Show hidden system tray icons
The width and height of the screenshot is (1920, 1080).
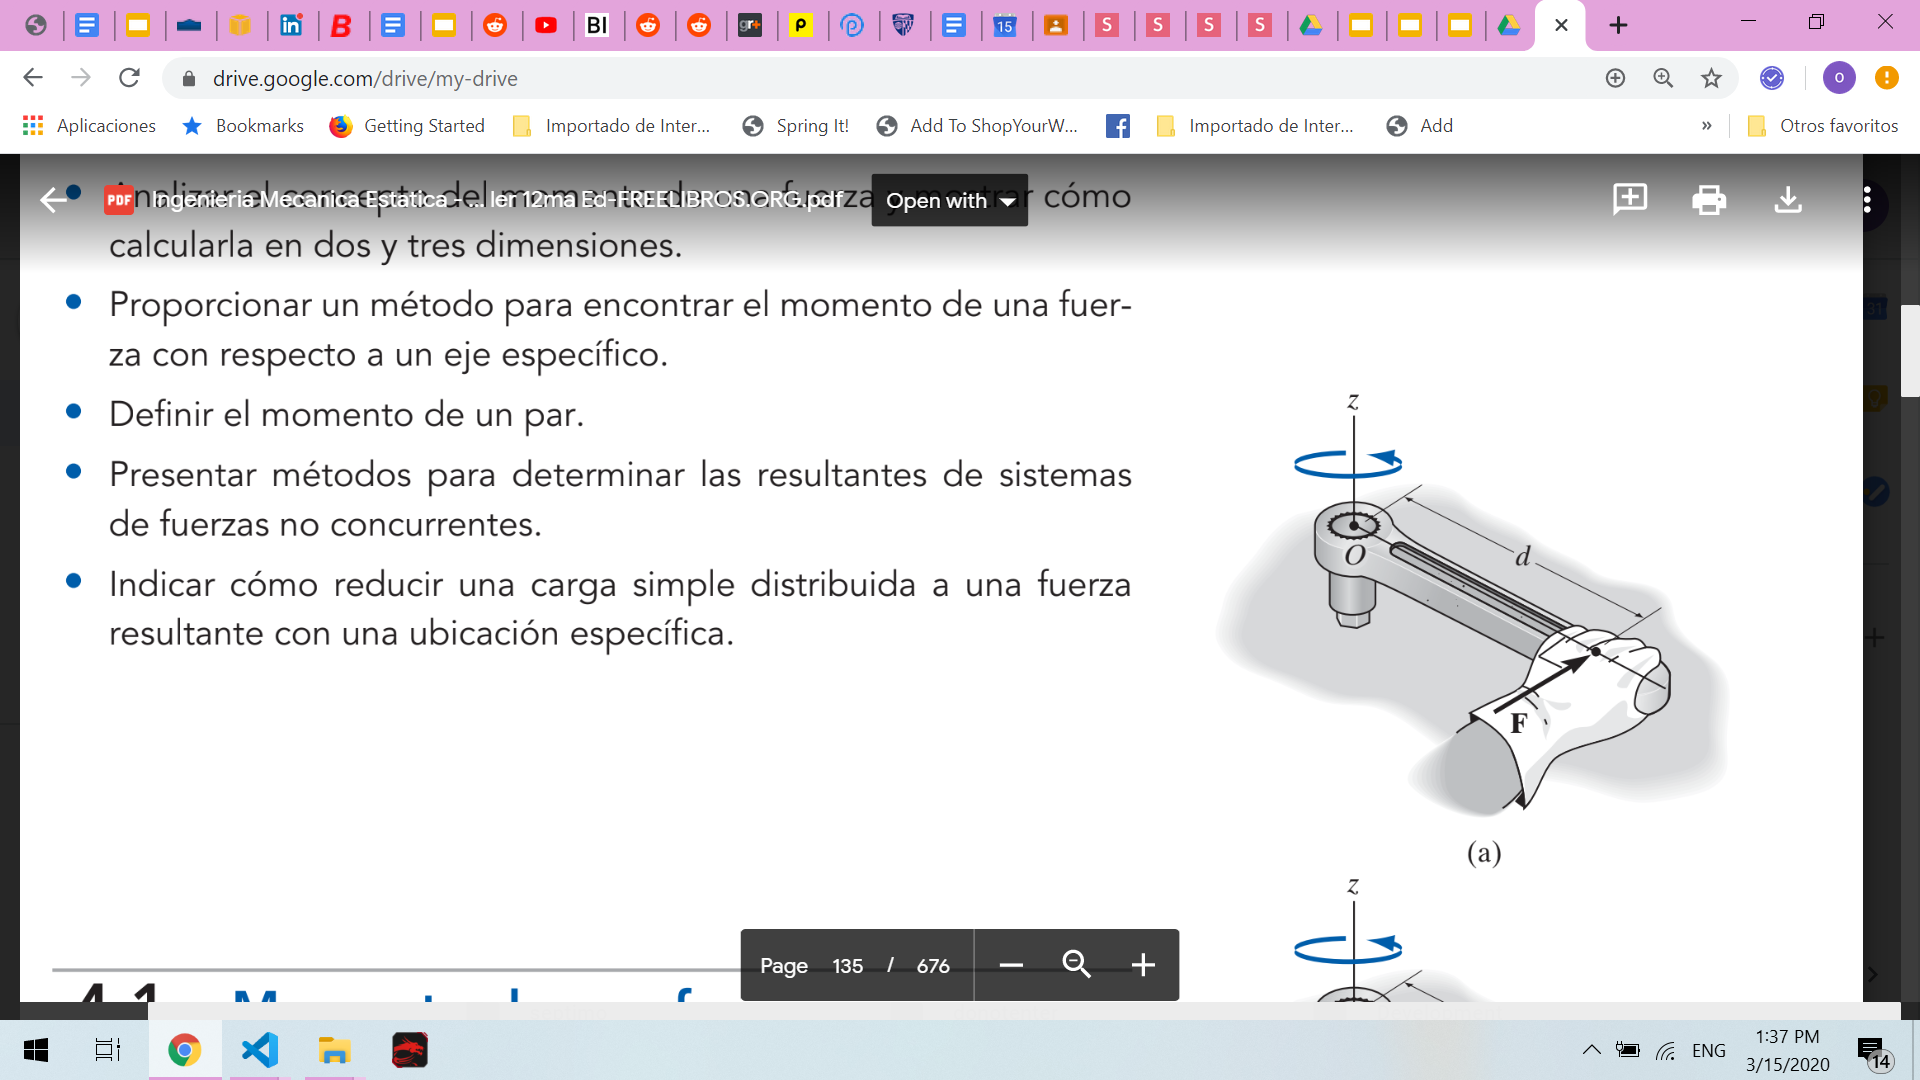[x=1591, y=1050]
